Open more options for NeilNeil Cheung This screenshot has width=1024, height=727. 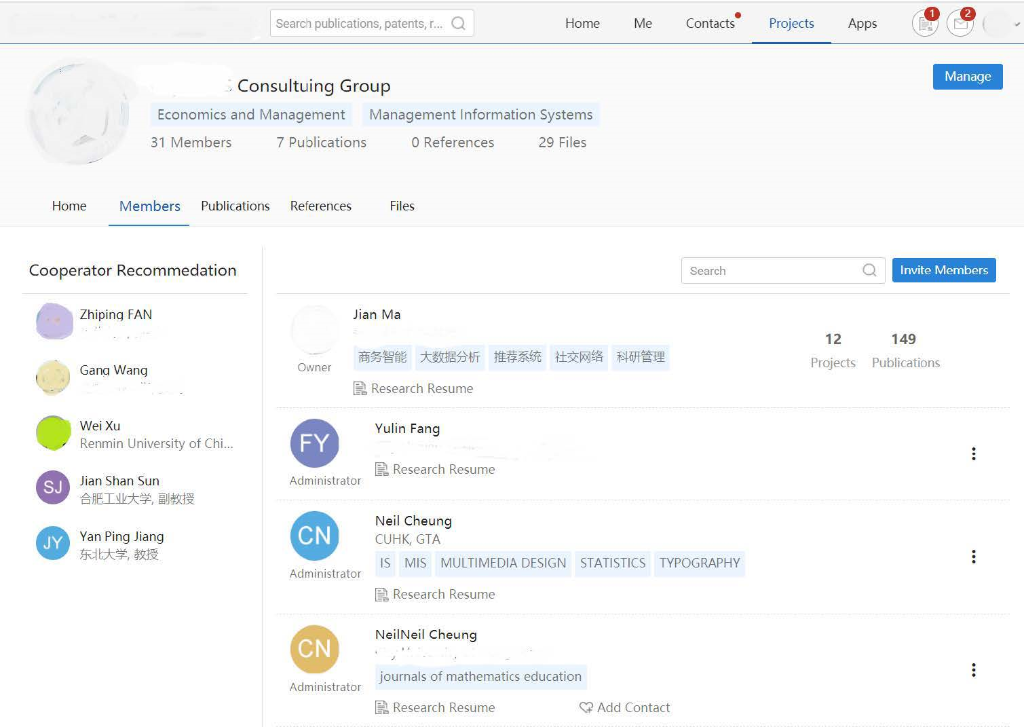click(974, 670)
